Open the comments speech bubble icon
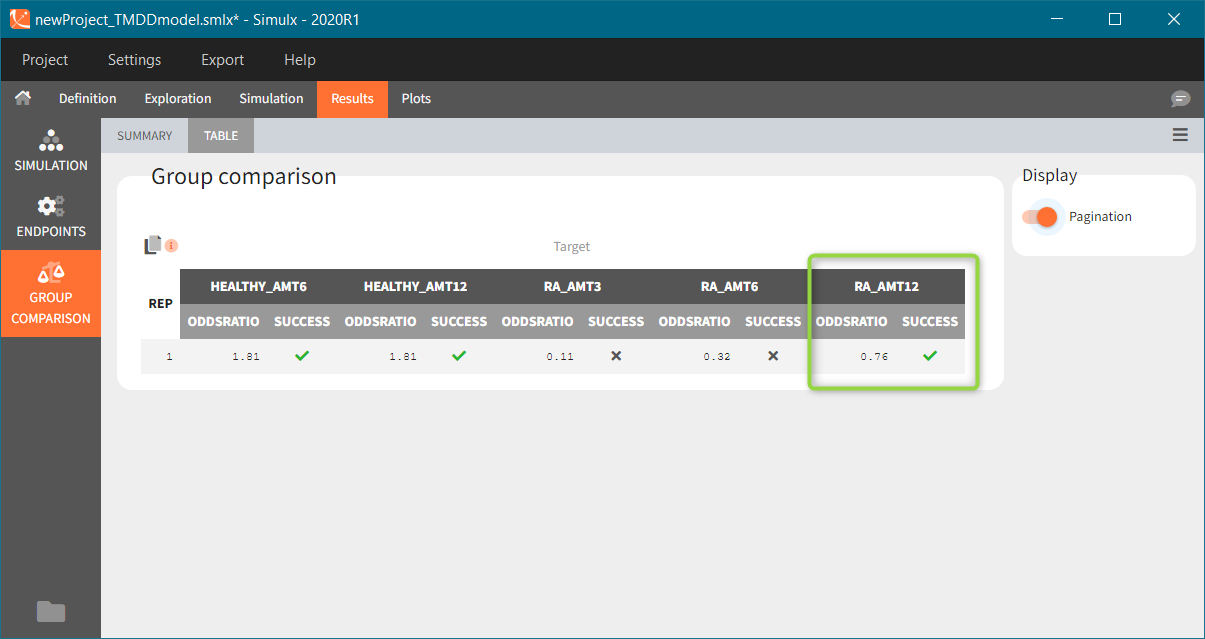Image resolution: width=1205 pixels, height=639 pixels. 1181,99
